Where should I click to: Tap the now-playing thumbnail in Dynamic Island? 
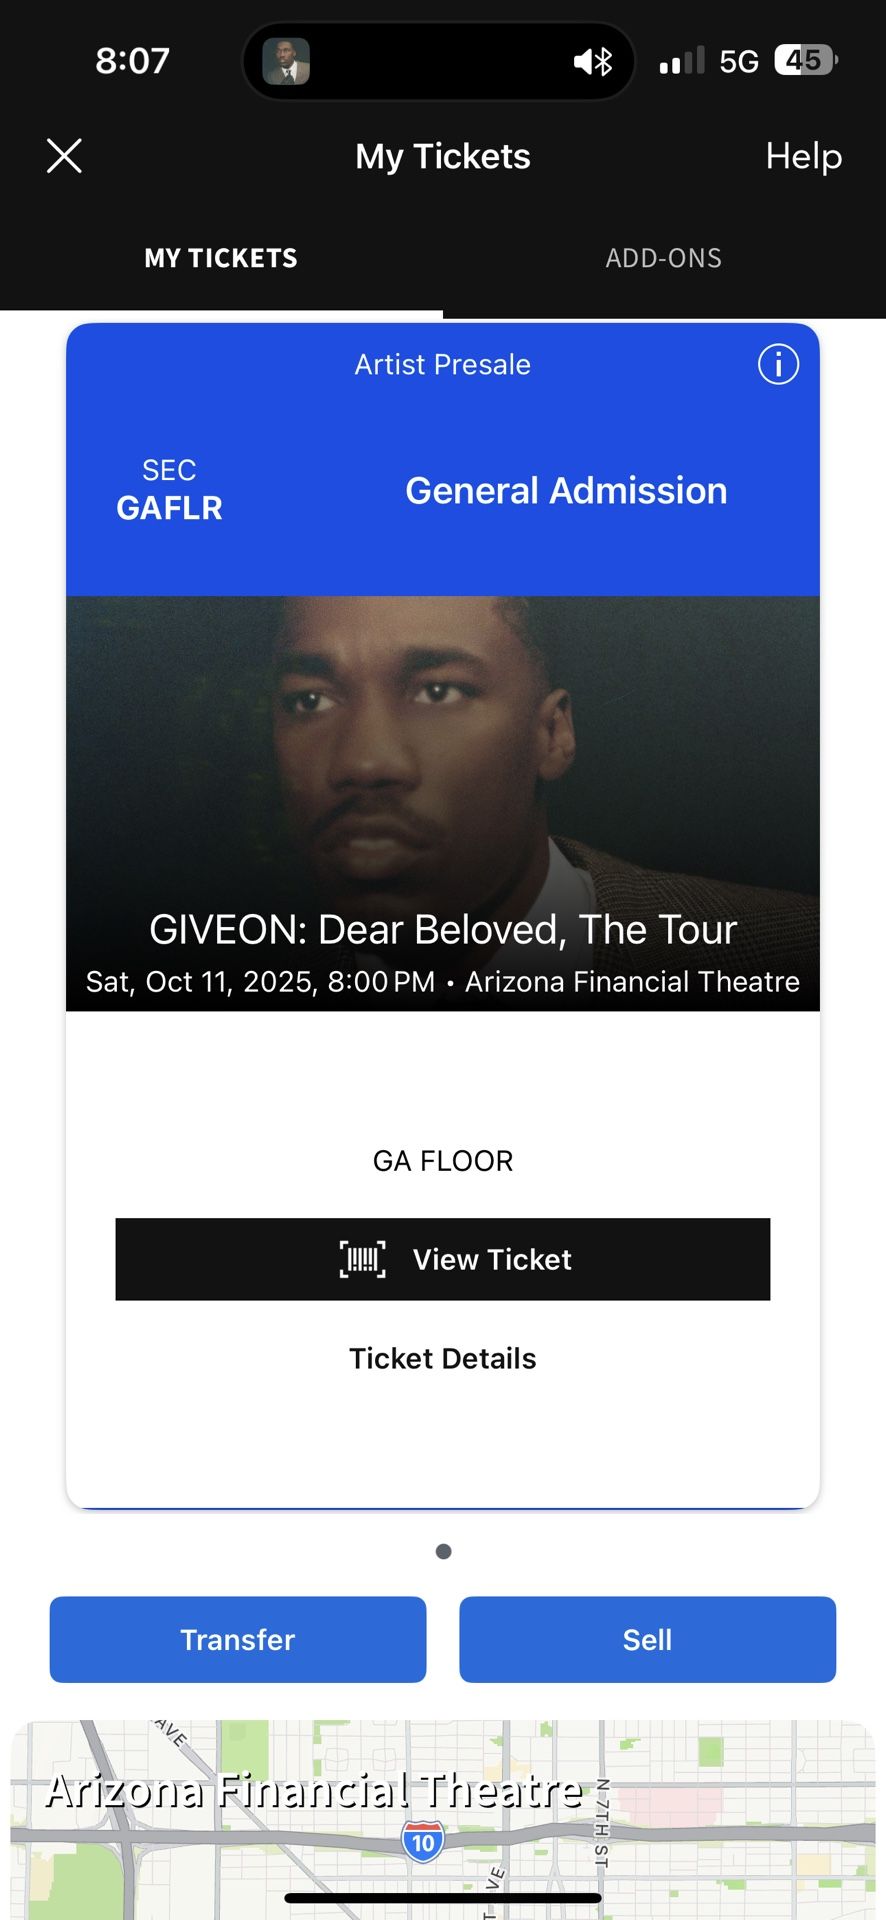pyautogui.click(x=286, y=62)
